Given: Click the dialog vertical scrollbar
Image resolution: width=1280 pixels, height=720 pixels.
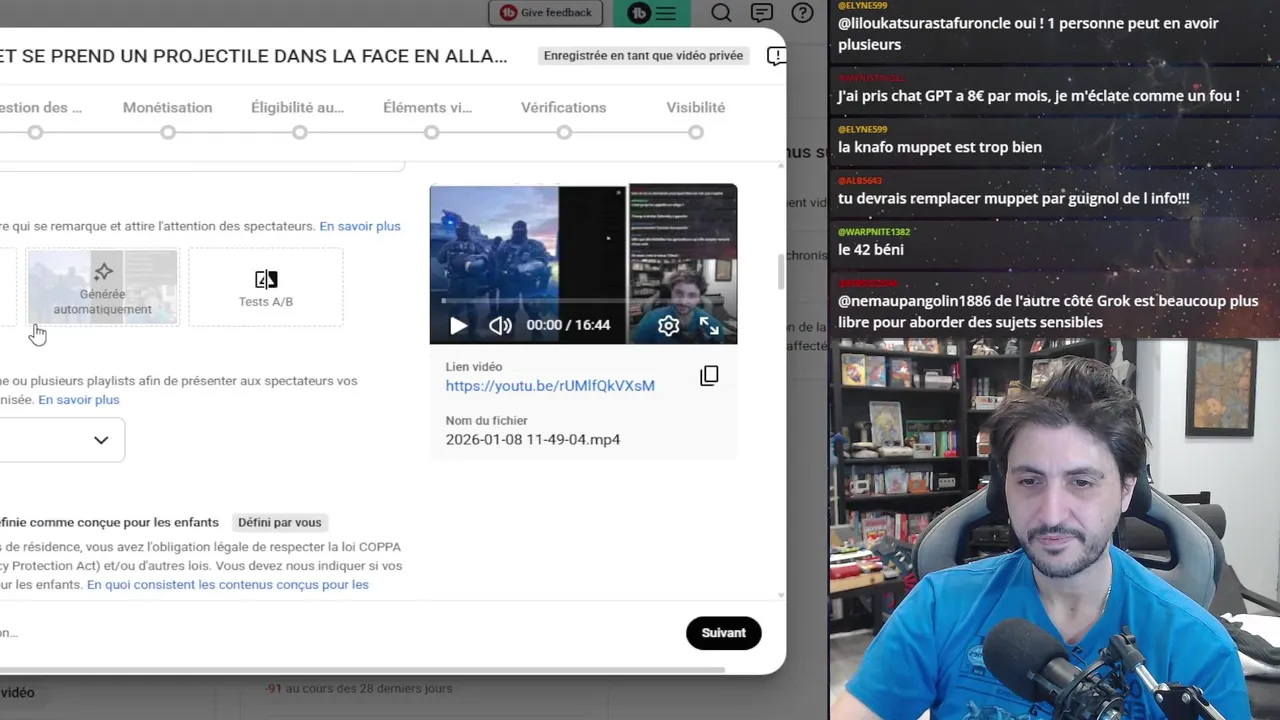Looking at the screenshot, I should [781, 271].
